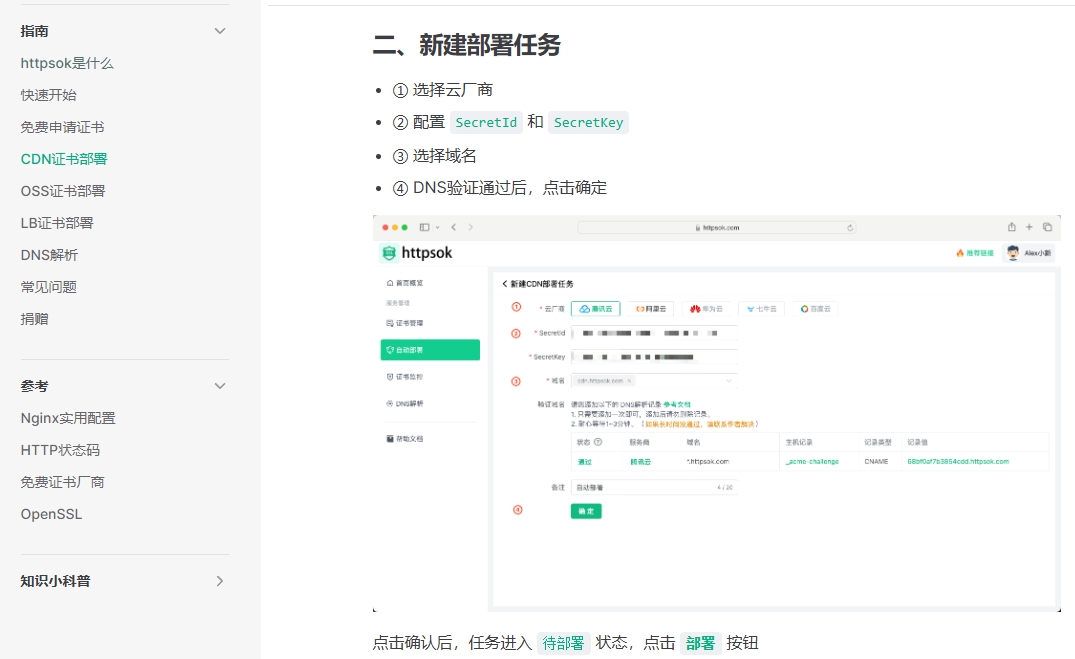Image resolution: width=1075 pixels, height=659 pixels.
Task: Go to 快速开始 in the sidebar
Action: (x=49, y=95)
